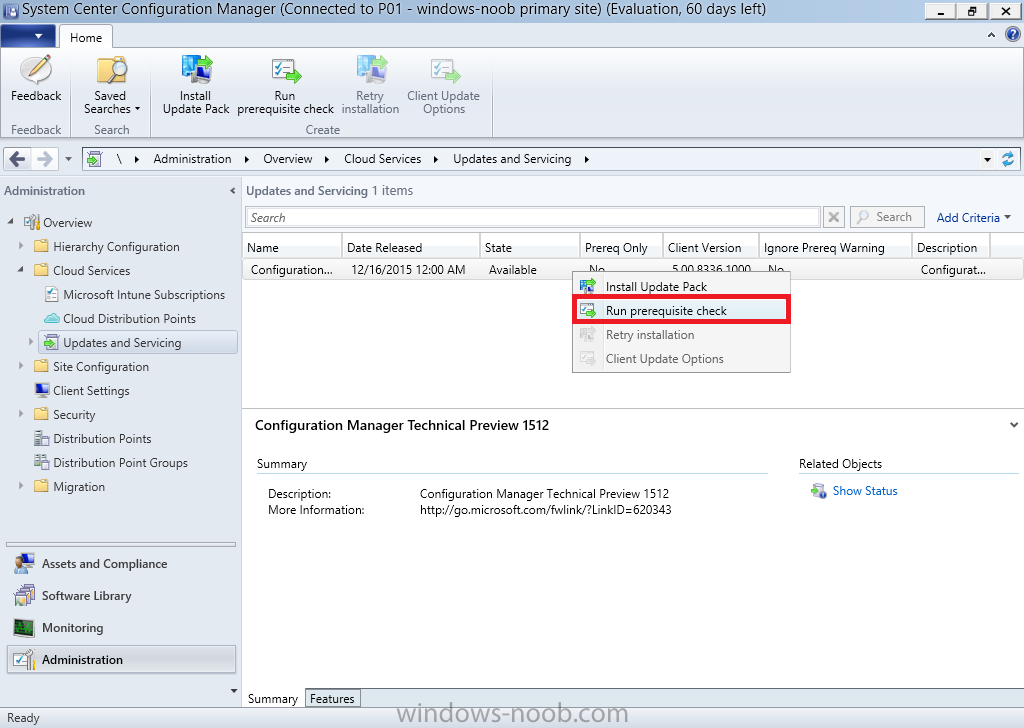
Task: Click Run prerequisite check ribbon button
Action: click(285, 85)
